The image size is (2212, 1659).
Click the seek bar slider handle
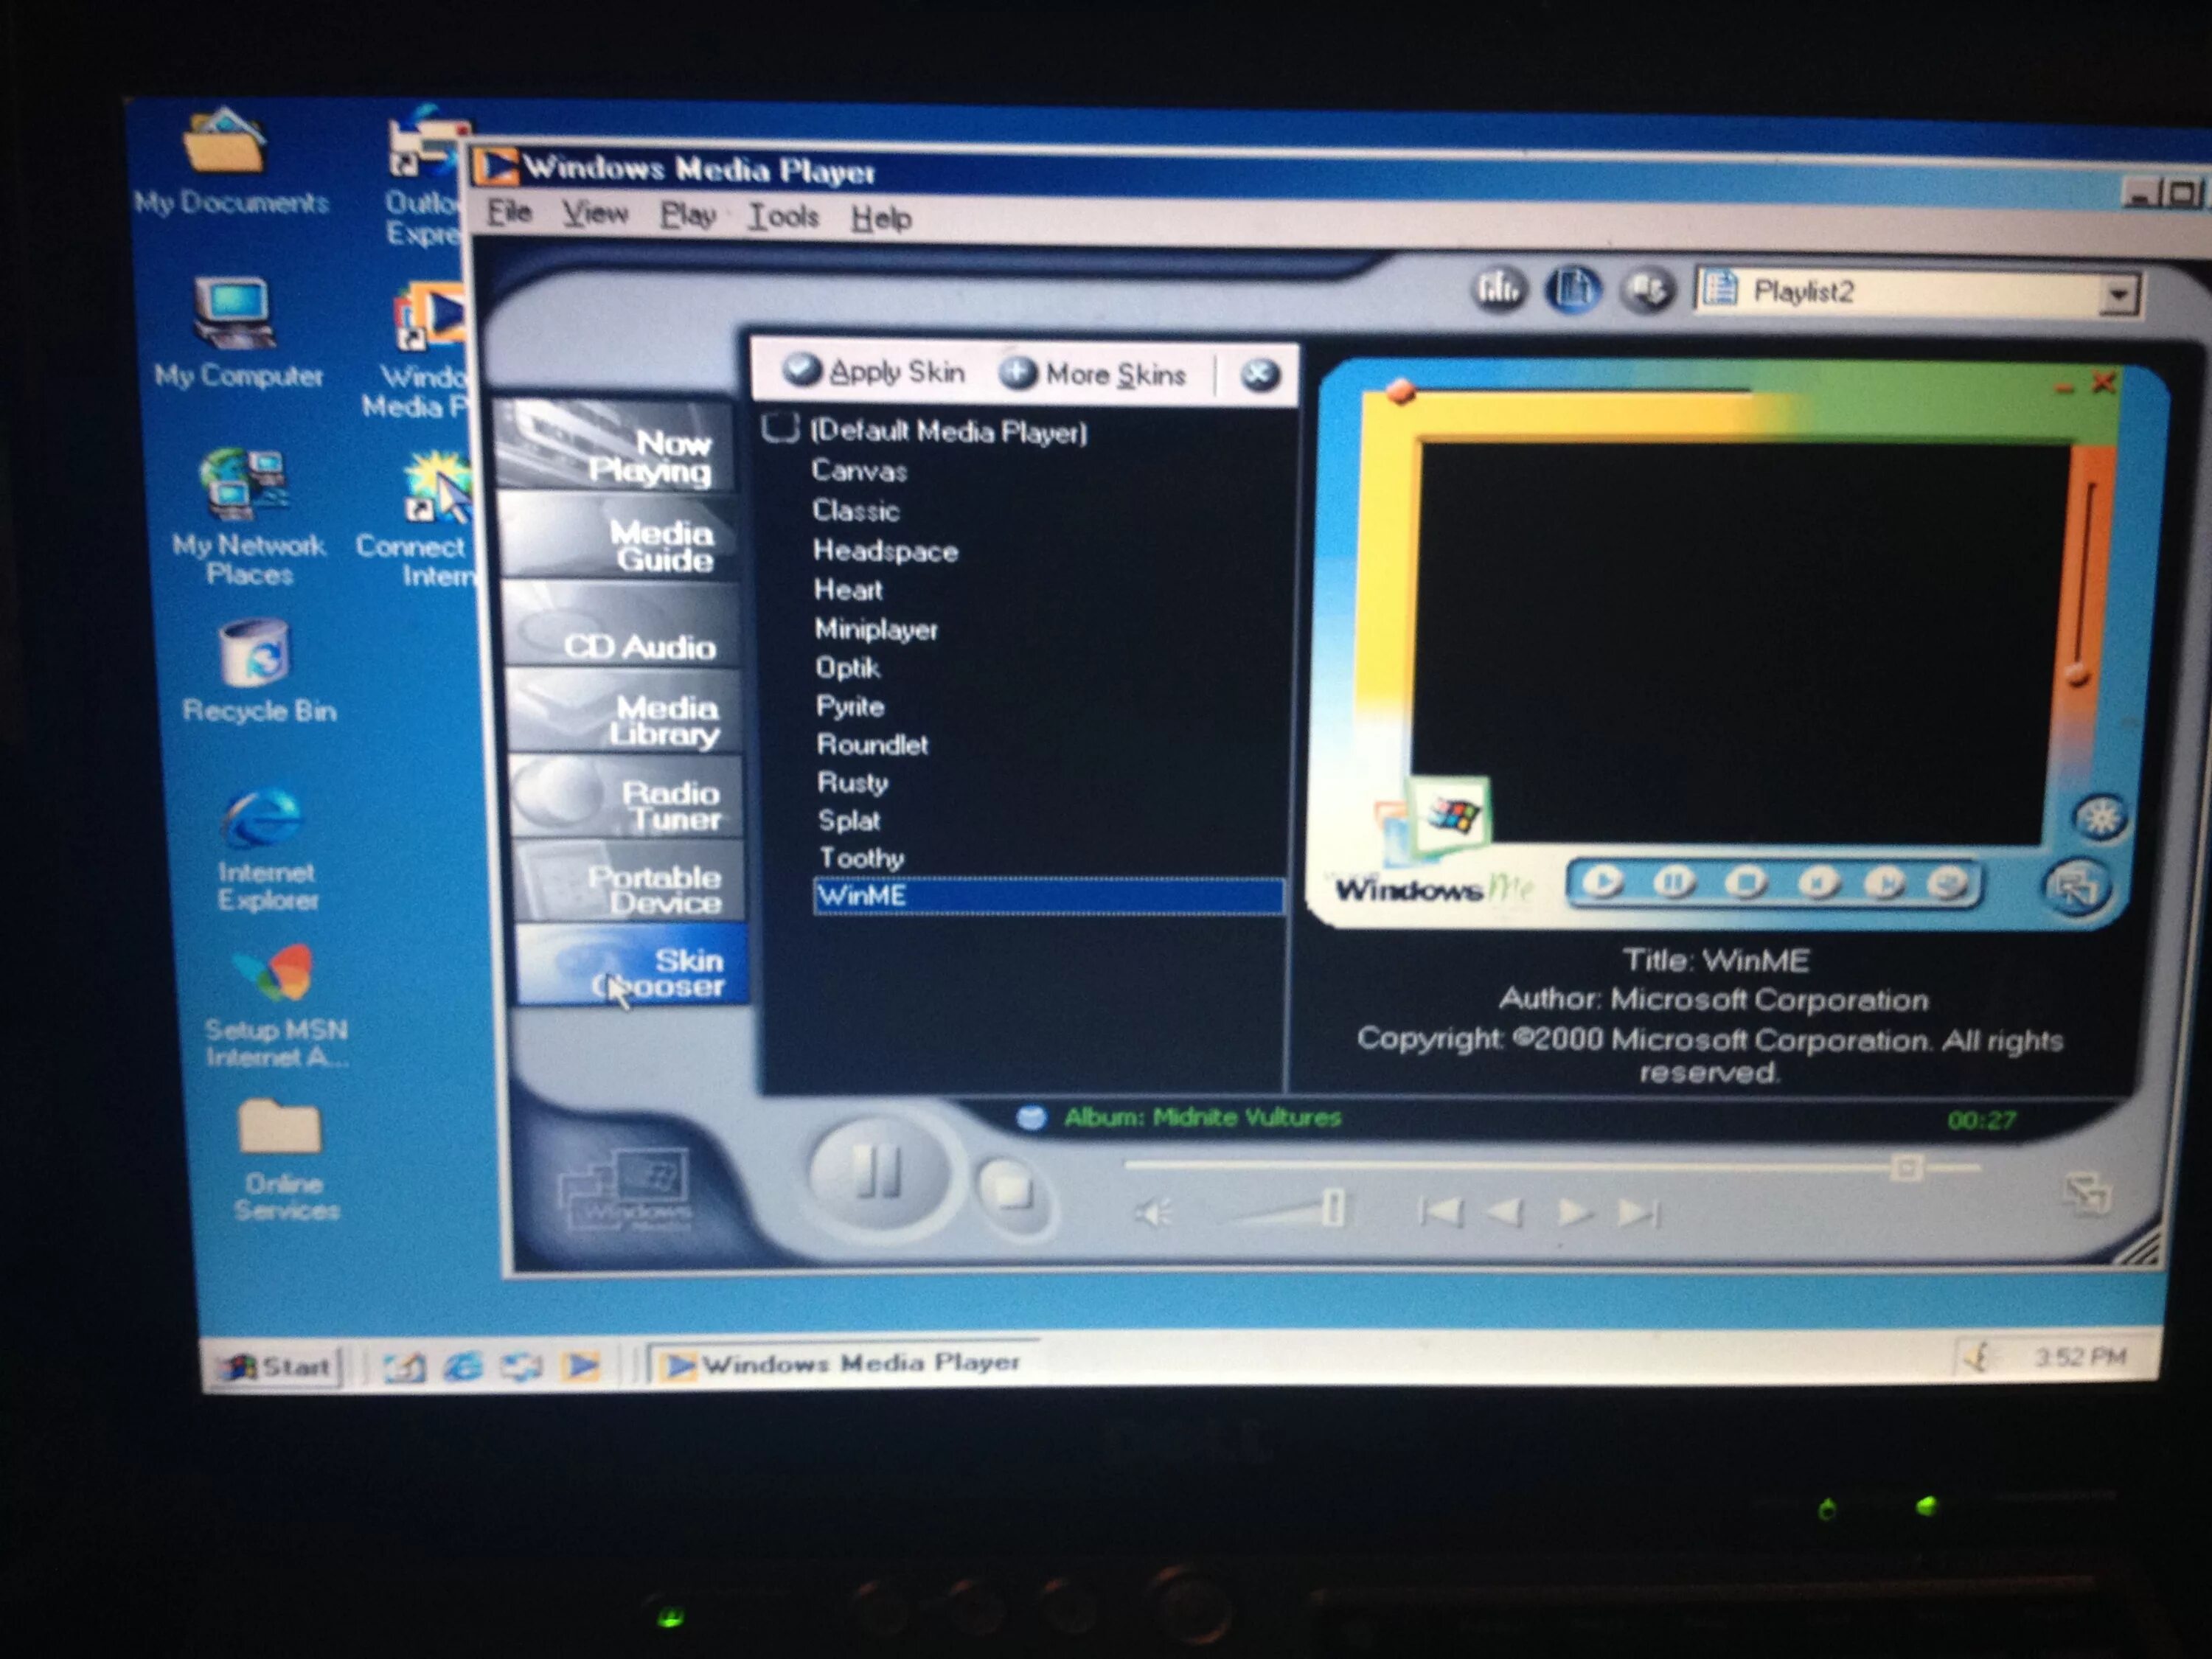(x=1905, y=1168)
